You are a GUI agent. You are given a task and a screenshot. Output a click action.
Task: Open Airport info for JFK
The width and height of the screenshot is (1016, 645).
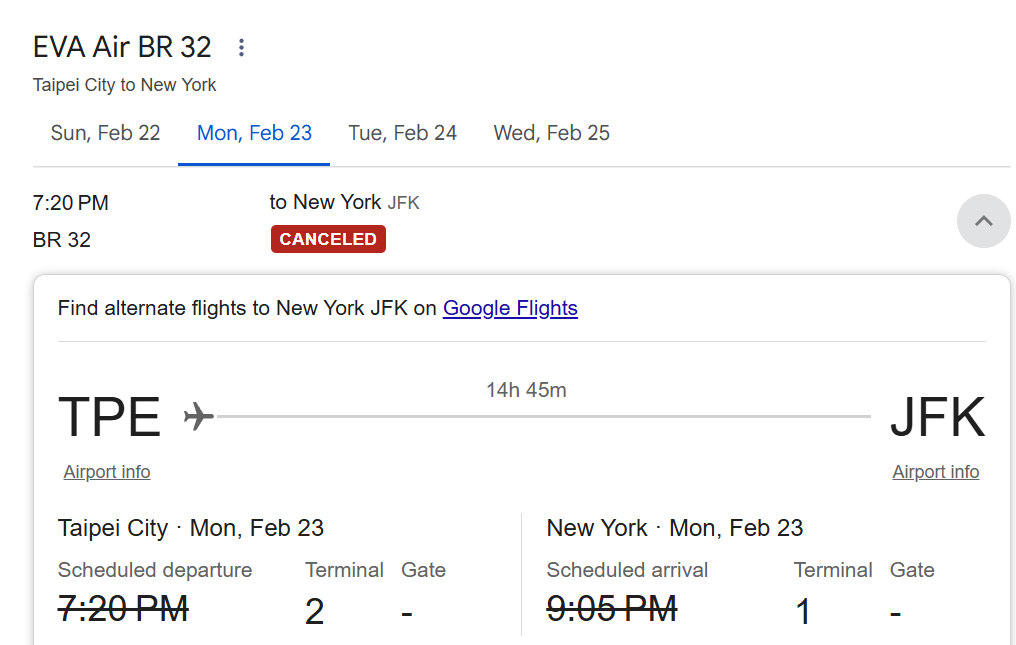[x=936, y=472]
